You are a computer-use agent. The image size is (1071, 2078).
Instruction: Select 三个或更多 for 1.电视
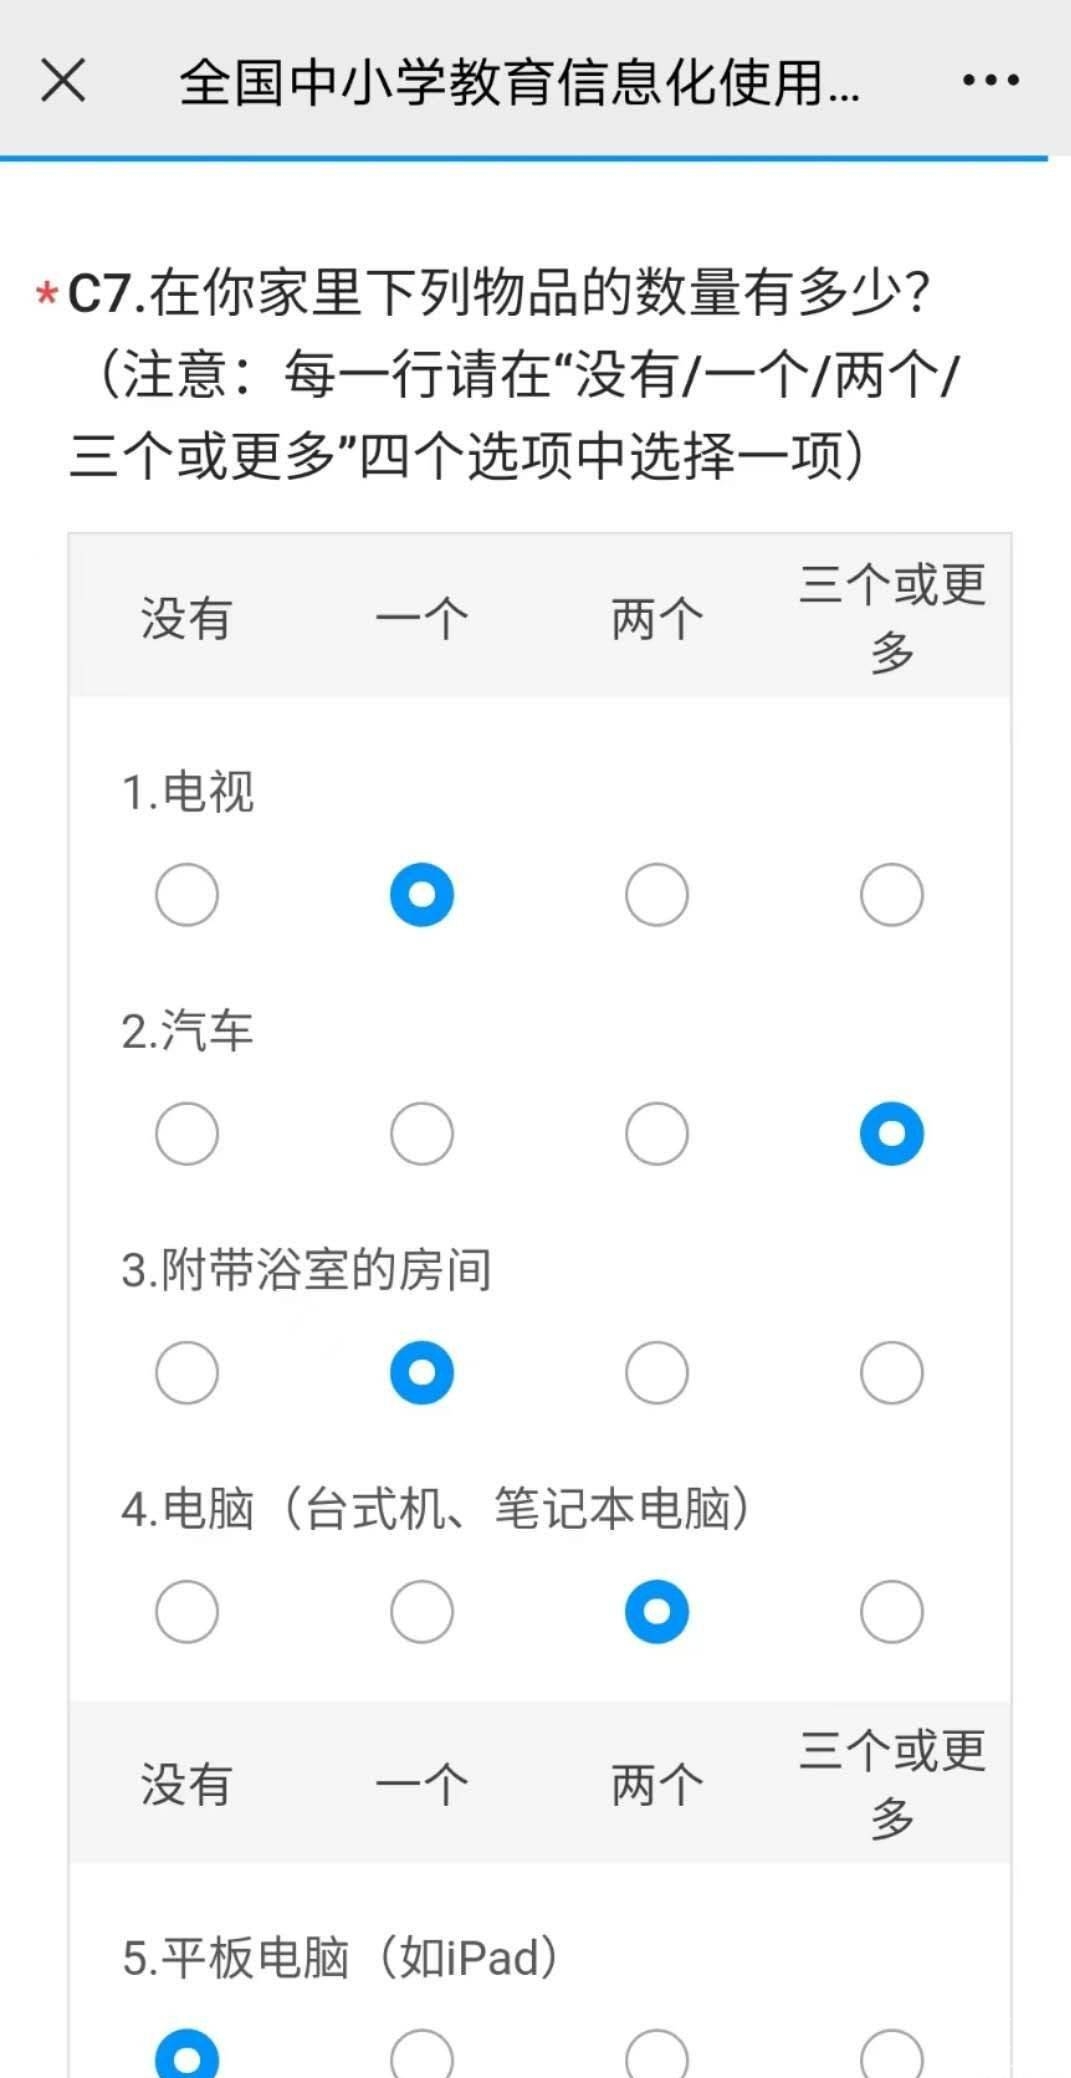pos(891,894)
